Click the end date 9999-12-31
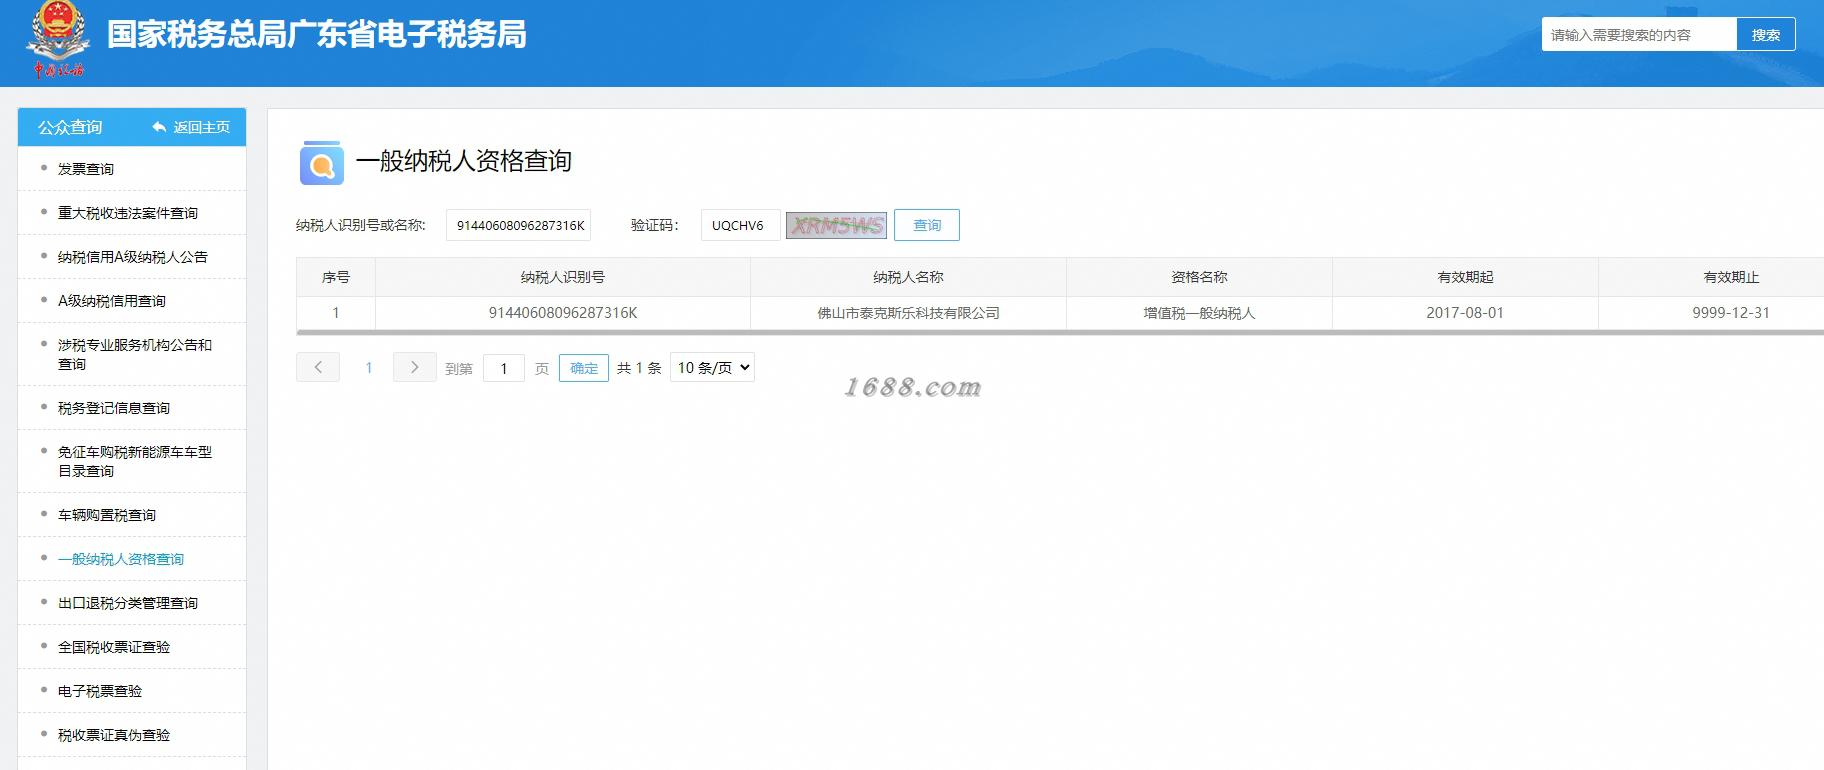 point(1731,313)
